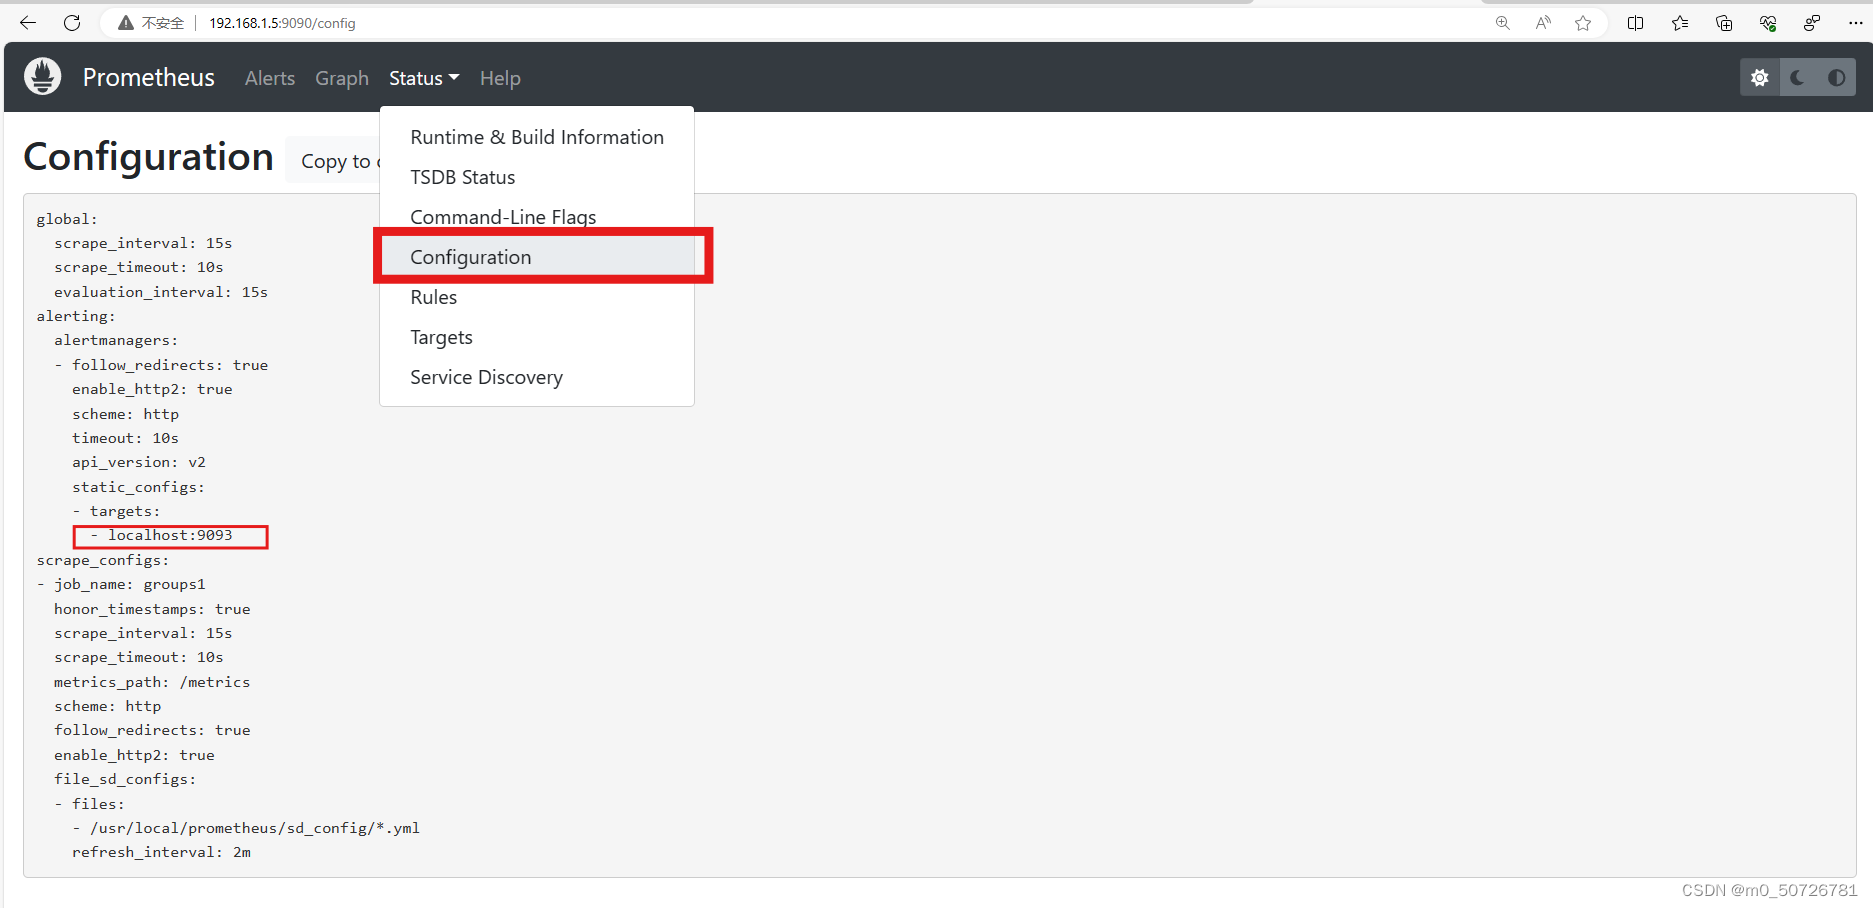Screen dimensions: 1873x908
Task: Click the evaluation_interval: 15s line
Action: coord(161,292)
